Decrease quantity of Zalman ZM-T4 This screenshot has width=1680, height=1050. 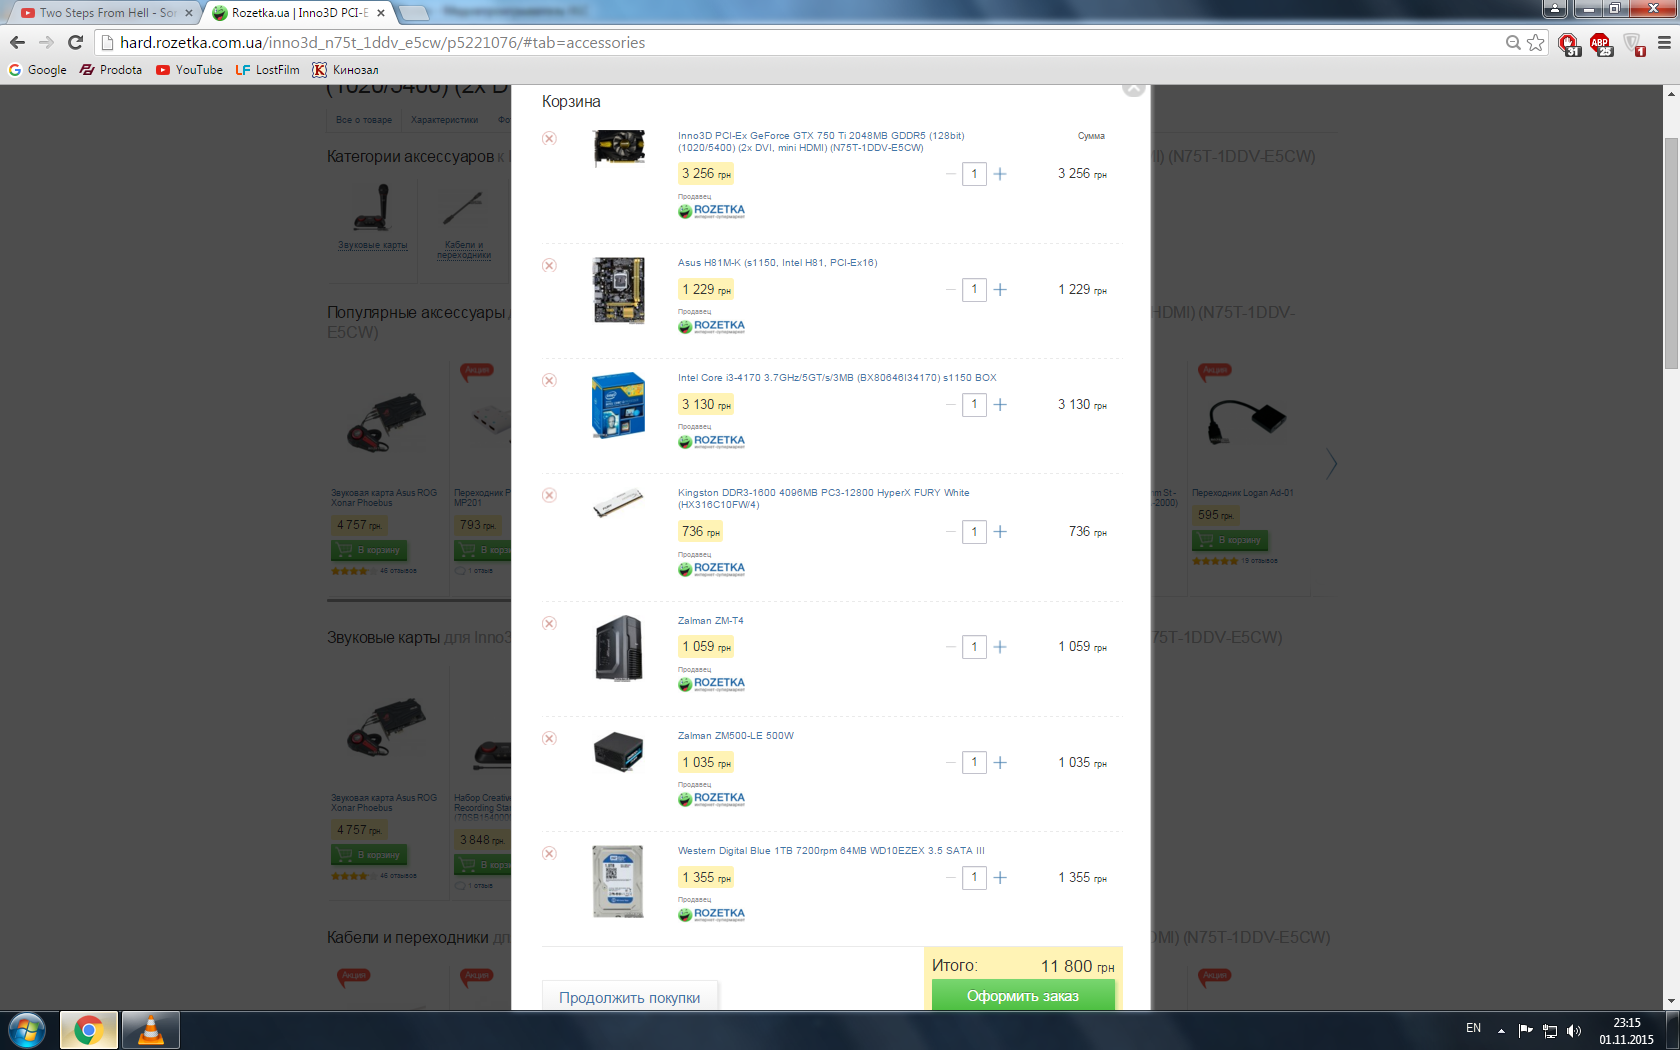point(950,647)
